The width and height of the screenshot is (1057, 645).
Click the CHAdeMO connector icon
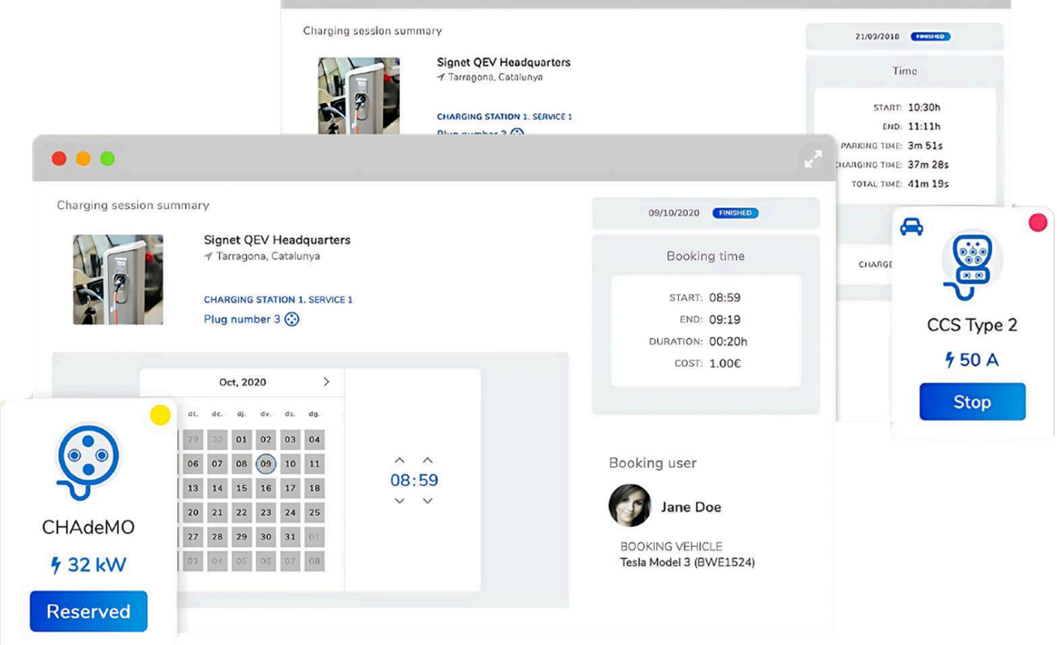tap(88, 461)
